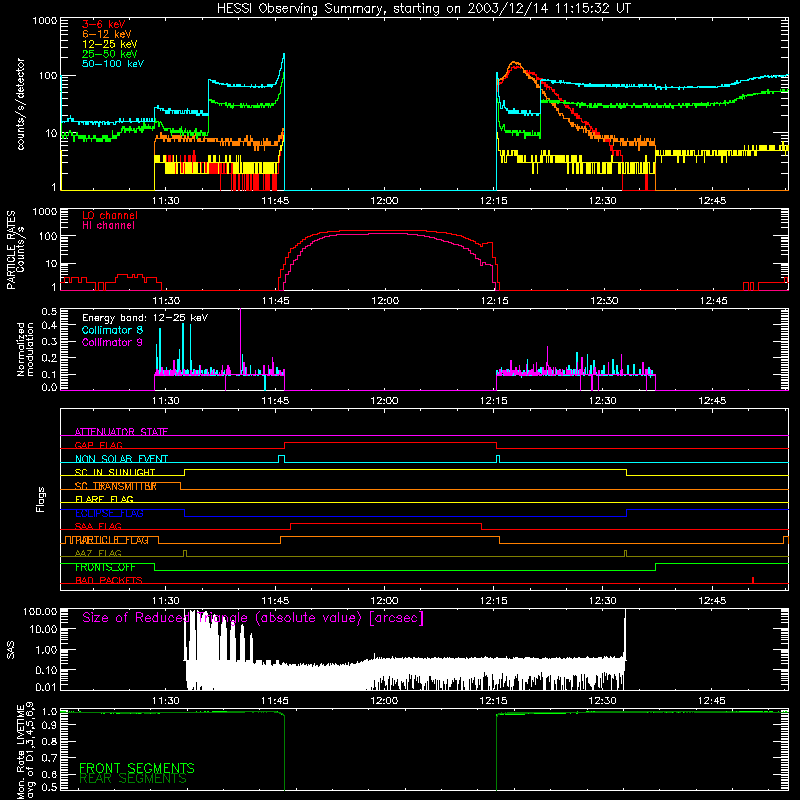Image resolution: width=800 pixels, height=800 pixels.
Task: Click the raised red GAP_FLAG segment
Action: click(390, 442)
